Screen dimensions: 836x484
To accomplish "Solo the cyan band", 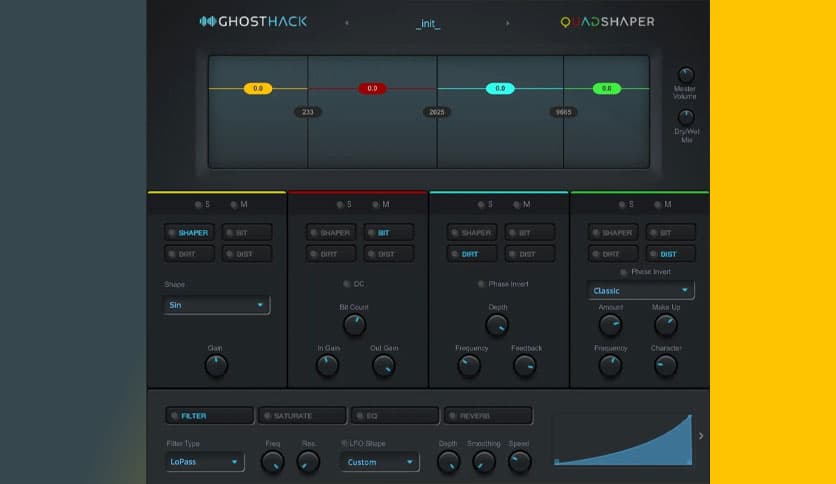I will [x=481, y=204].
